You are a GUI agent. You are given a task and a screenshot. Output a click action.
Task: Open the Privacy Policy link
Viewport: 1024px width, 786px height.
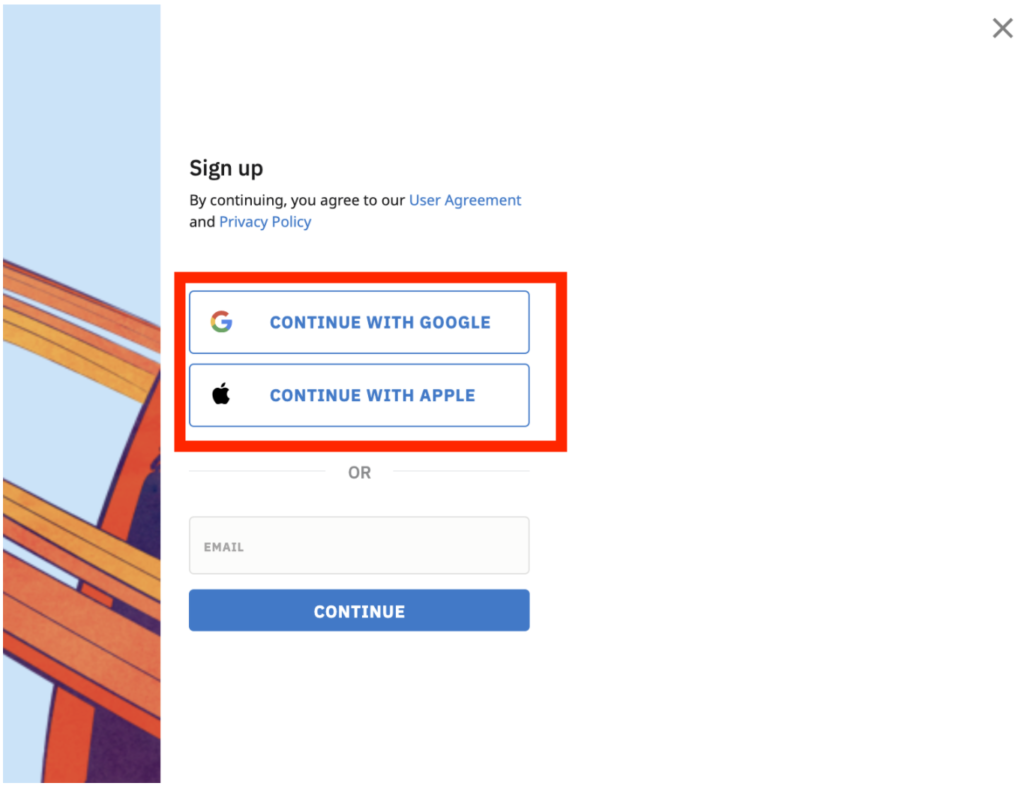pyautogui.click(x=265, y=222)
